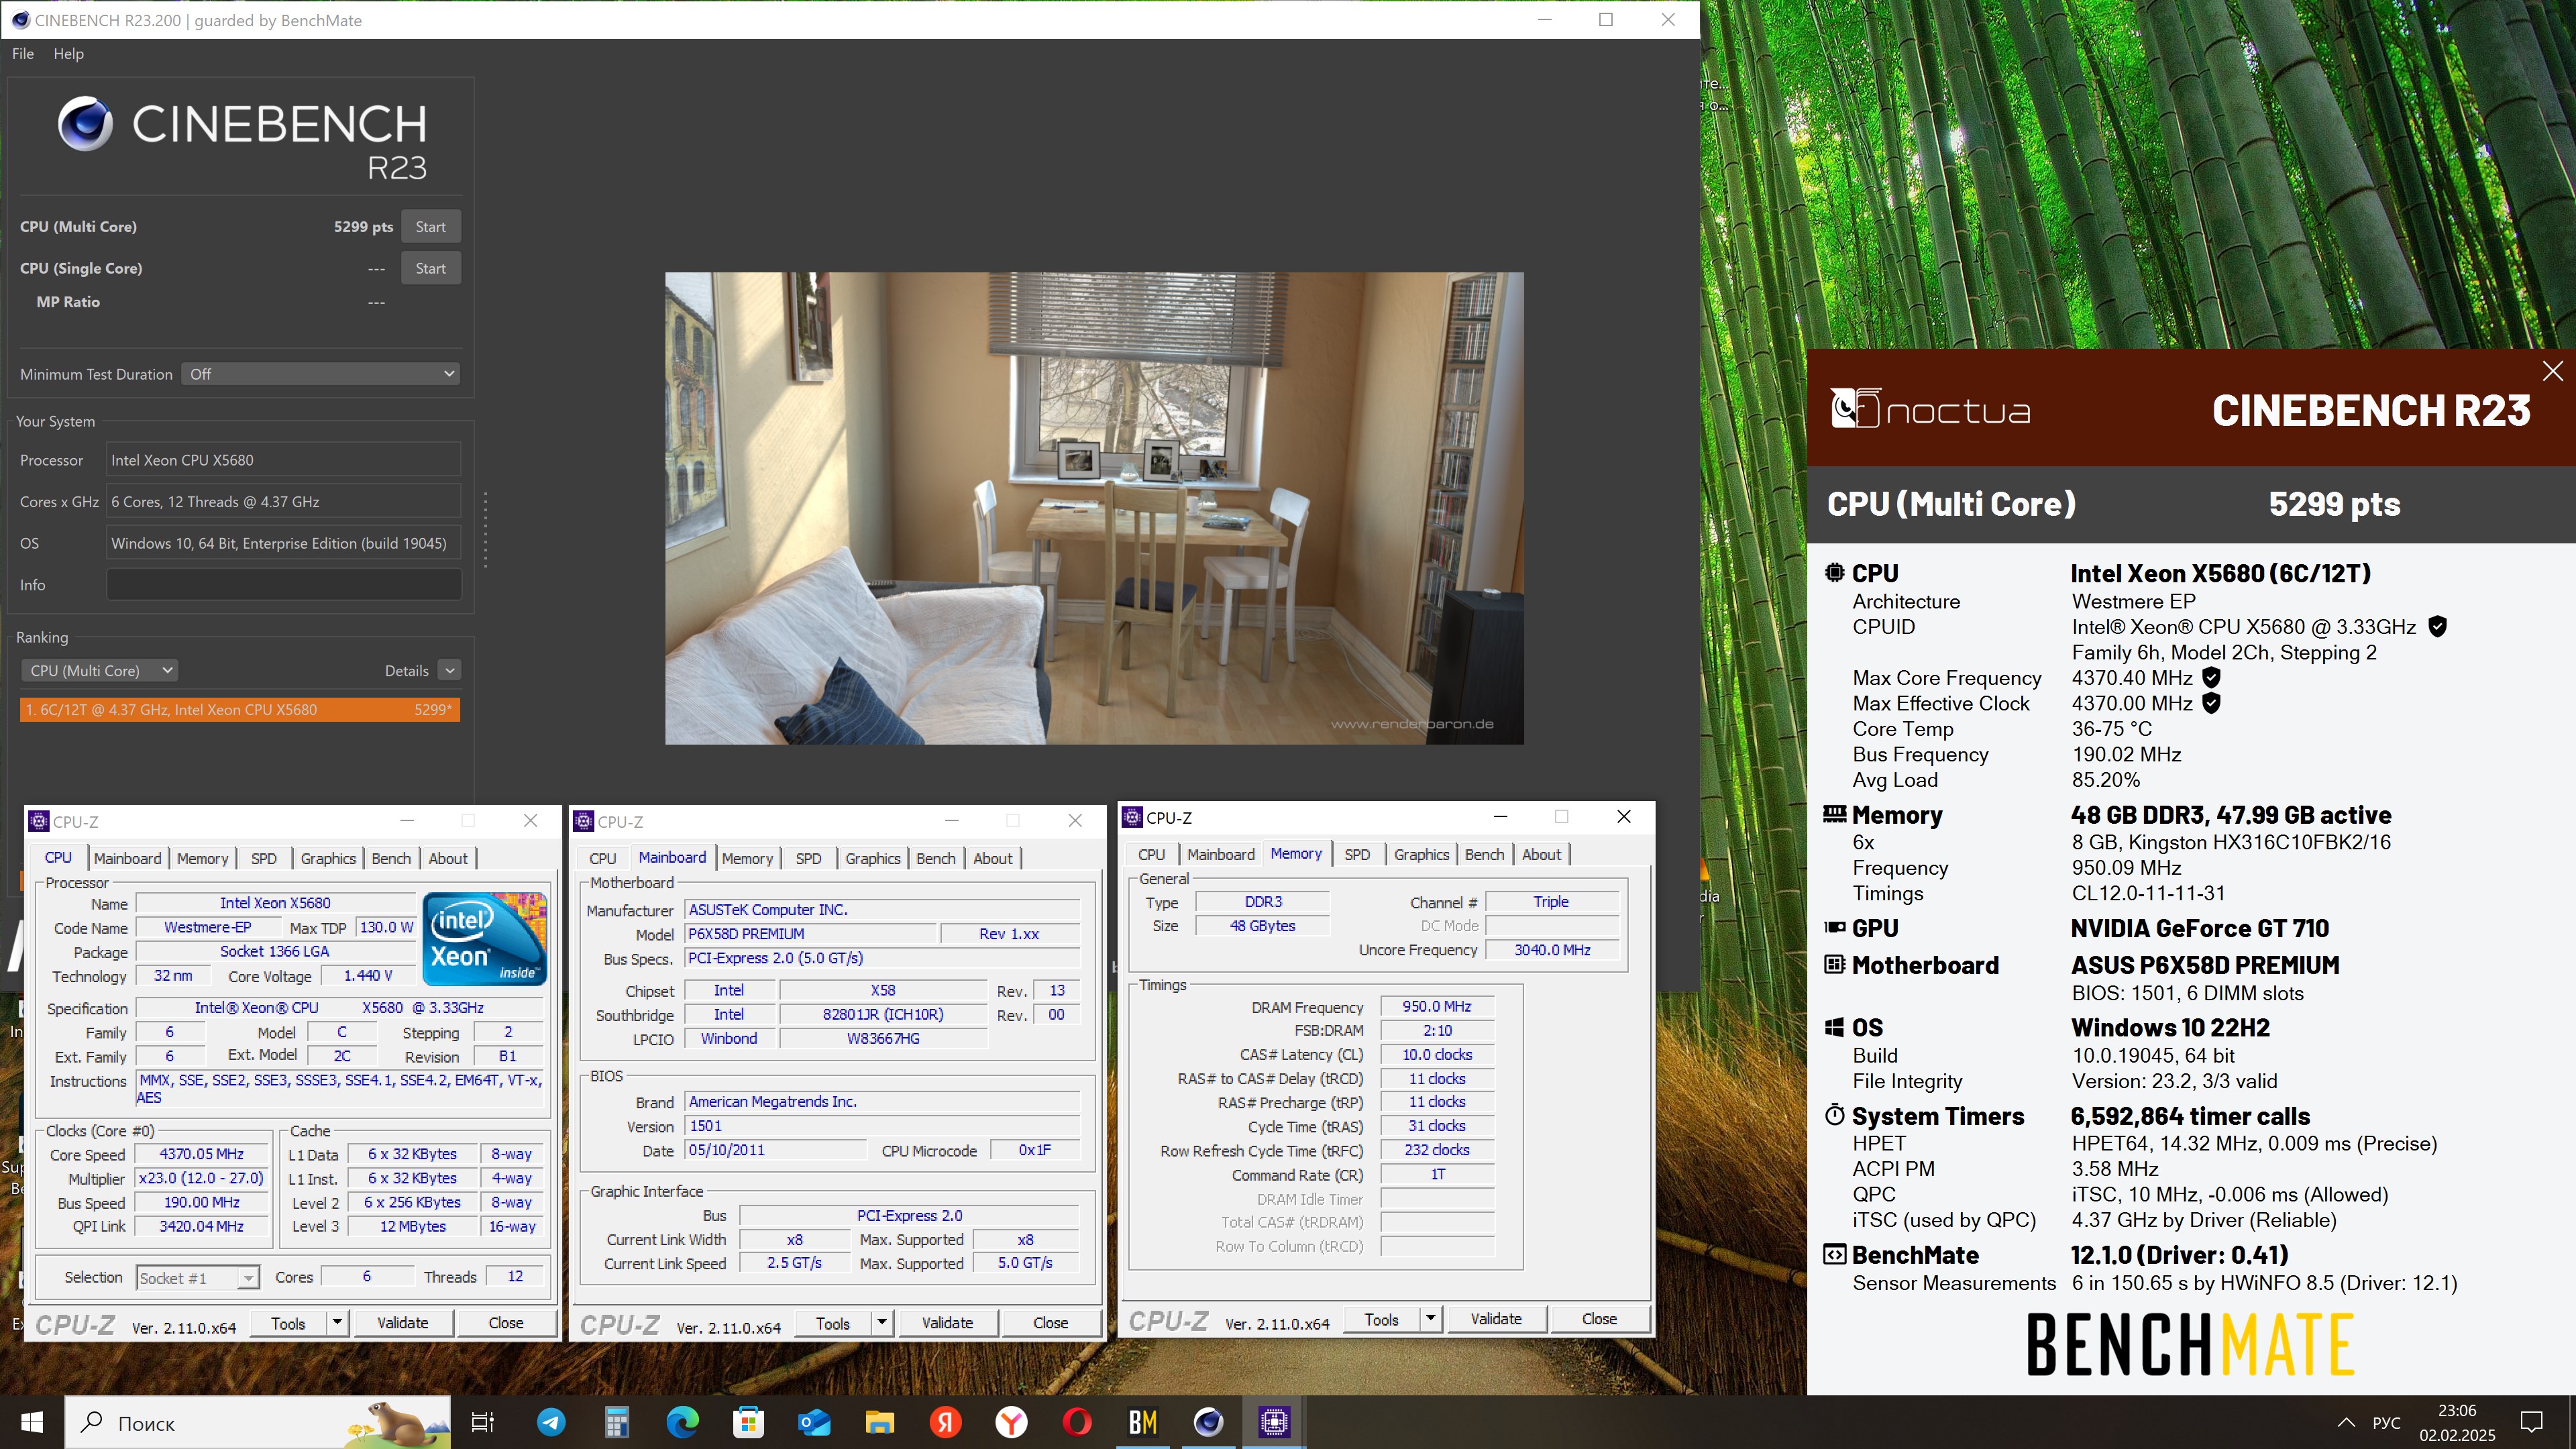This screenshot has height=1449, width=2576.
Task: Open Telegram from the taskbar
Action: click(x=550, y=1422)
